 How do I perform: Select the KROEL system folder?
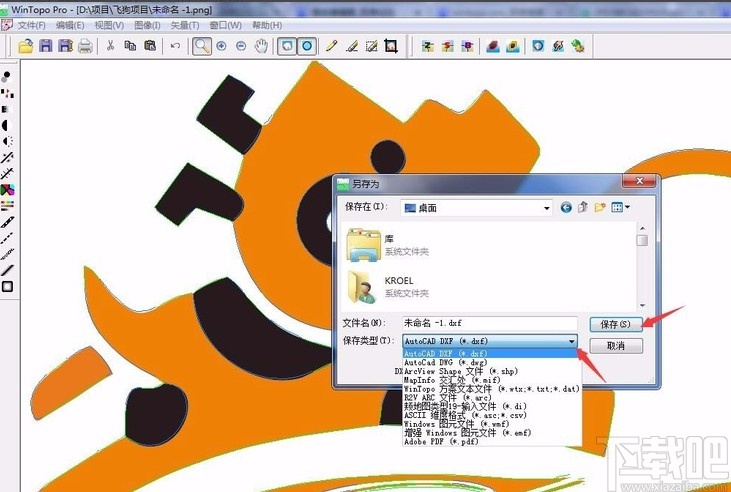tap(388, 286)
